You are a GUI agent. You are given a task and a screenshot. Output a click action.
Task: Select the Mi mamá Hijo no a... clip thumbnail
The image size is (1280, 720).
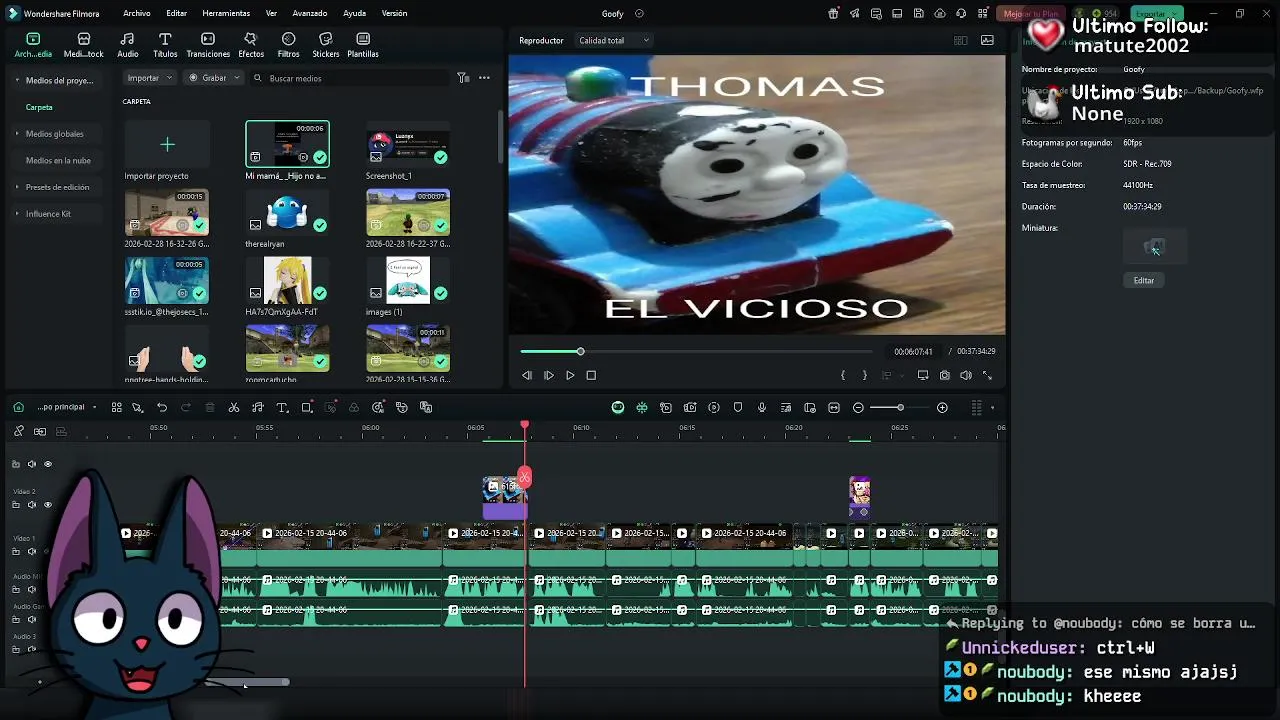(287, 144)
